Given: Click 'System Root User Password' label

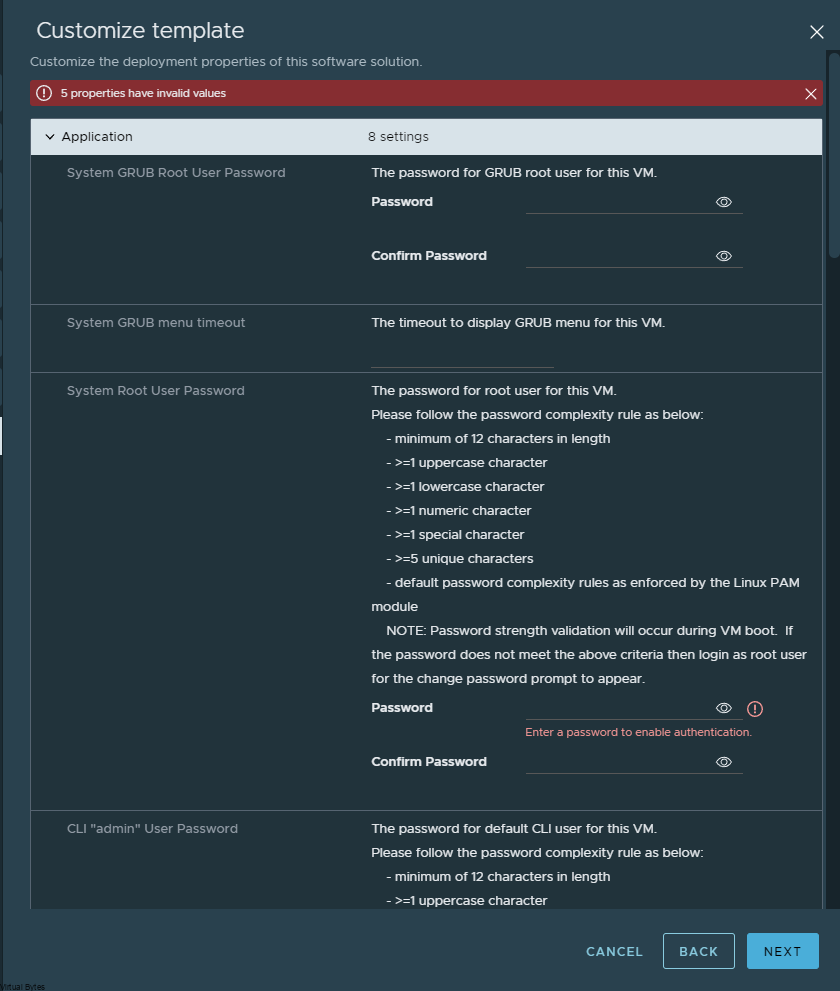Looking at the screenshot, I should point(155,391).
